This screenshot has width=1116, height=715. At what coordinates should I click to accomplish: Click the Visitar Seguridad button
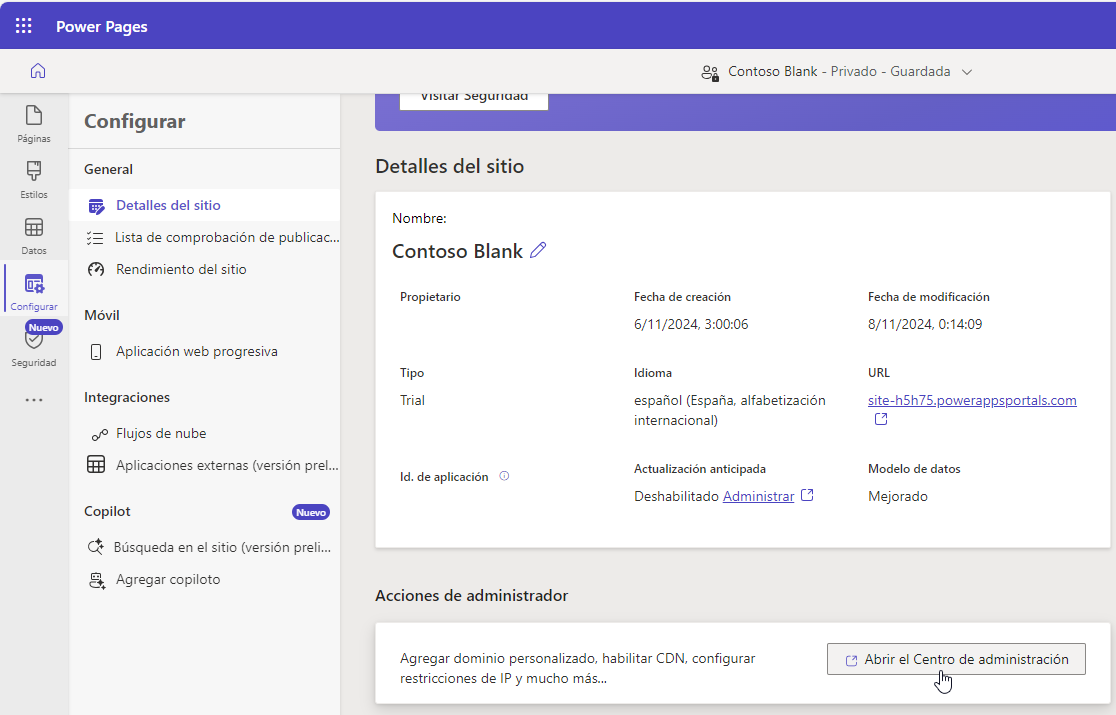coord(474,100)
